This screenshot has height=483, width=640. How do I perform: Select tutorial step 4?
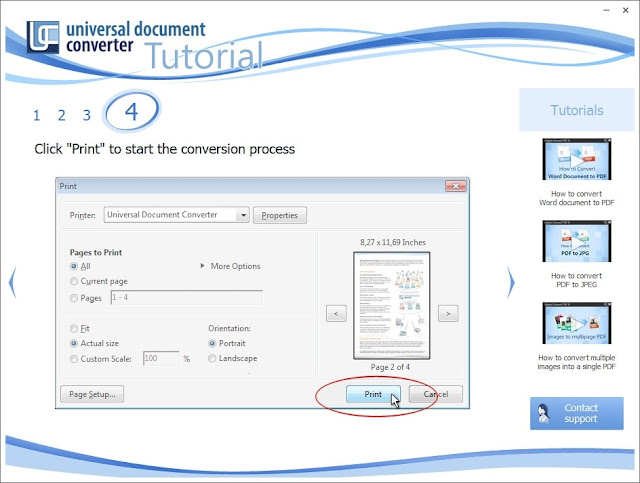click(131, 111)
